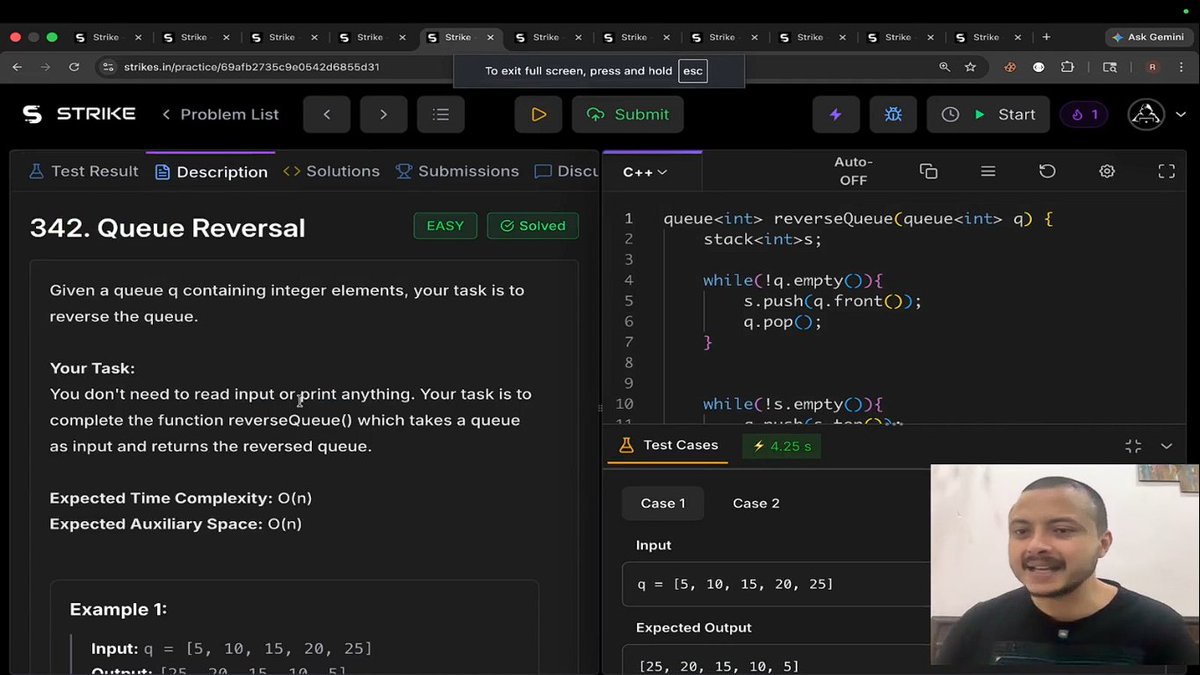Select the Description tab
This screenshot has height=675, width=1200.
[211, 172]
